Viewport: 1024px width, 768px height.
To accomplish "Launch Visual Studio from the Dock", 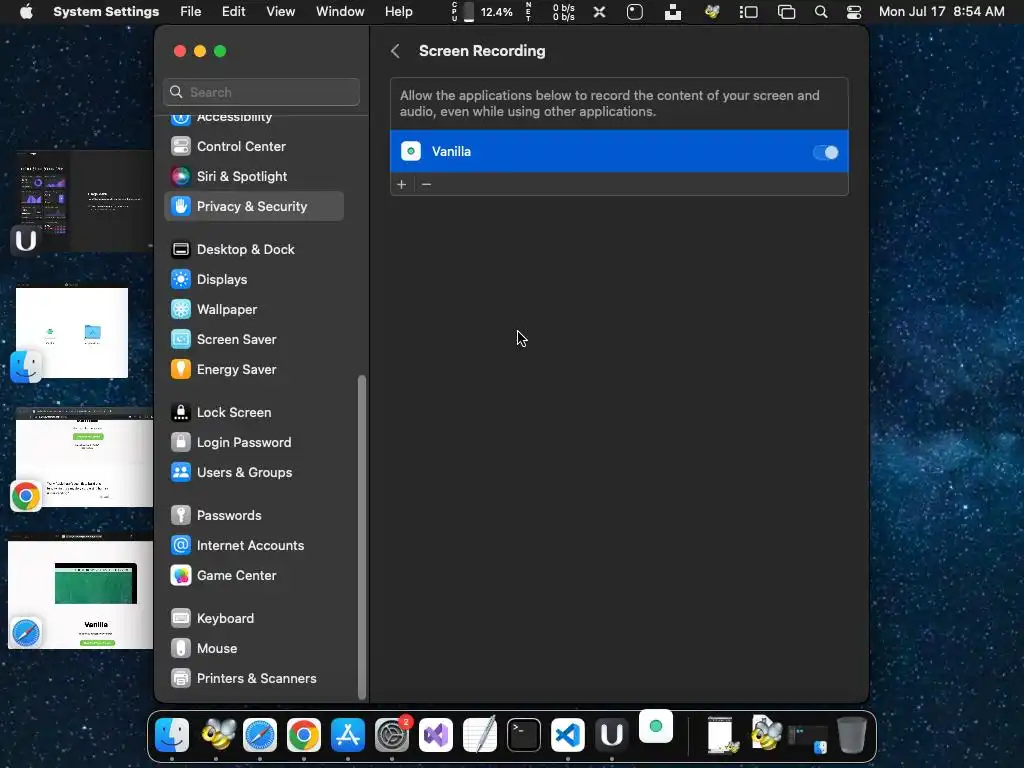I will [436, 735].
